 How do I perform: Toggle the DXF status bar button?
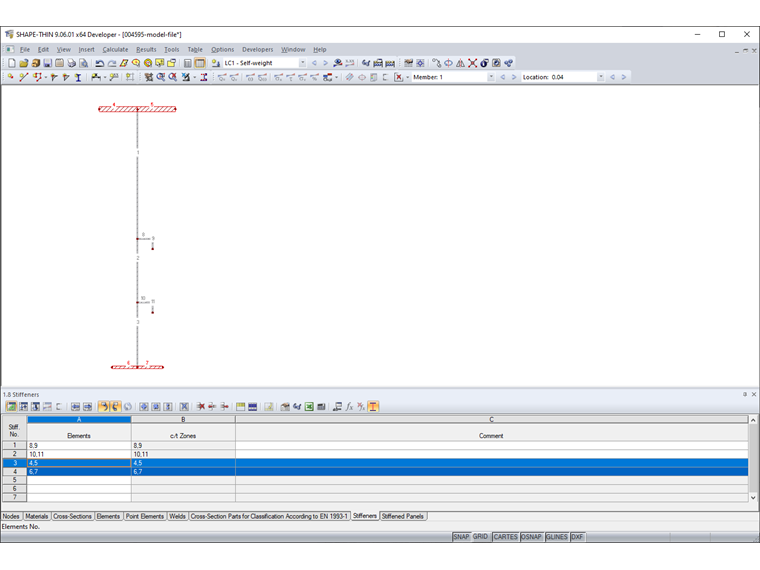pyautogui.click(x=577, y=537)
